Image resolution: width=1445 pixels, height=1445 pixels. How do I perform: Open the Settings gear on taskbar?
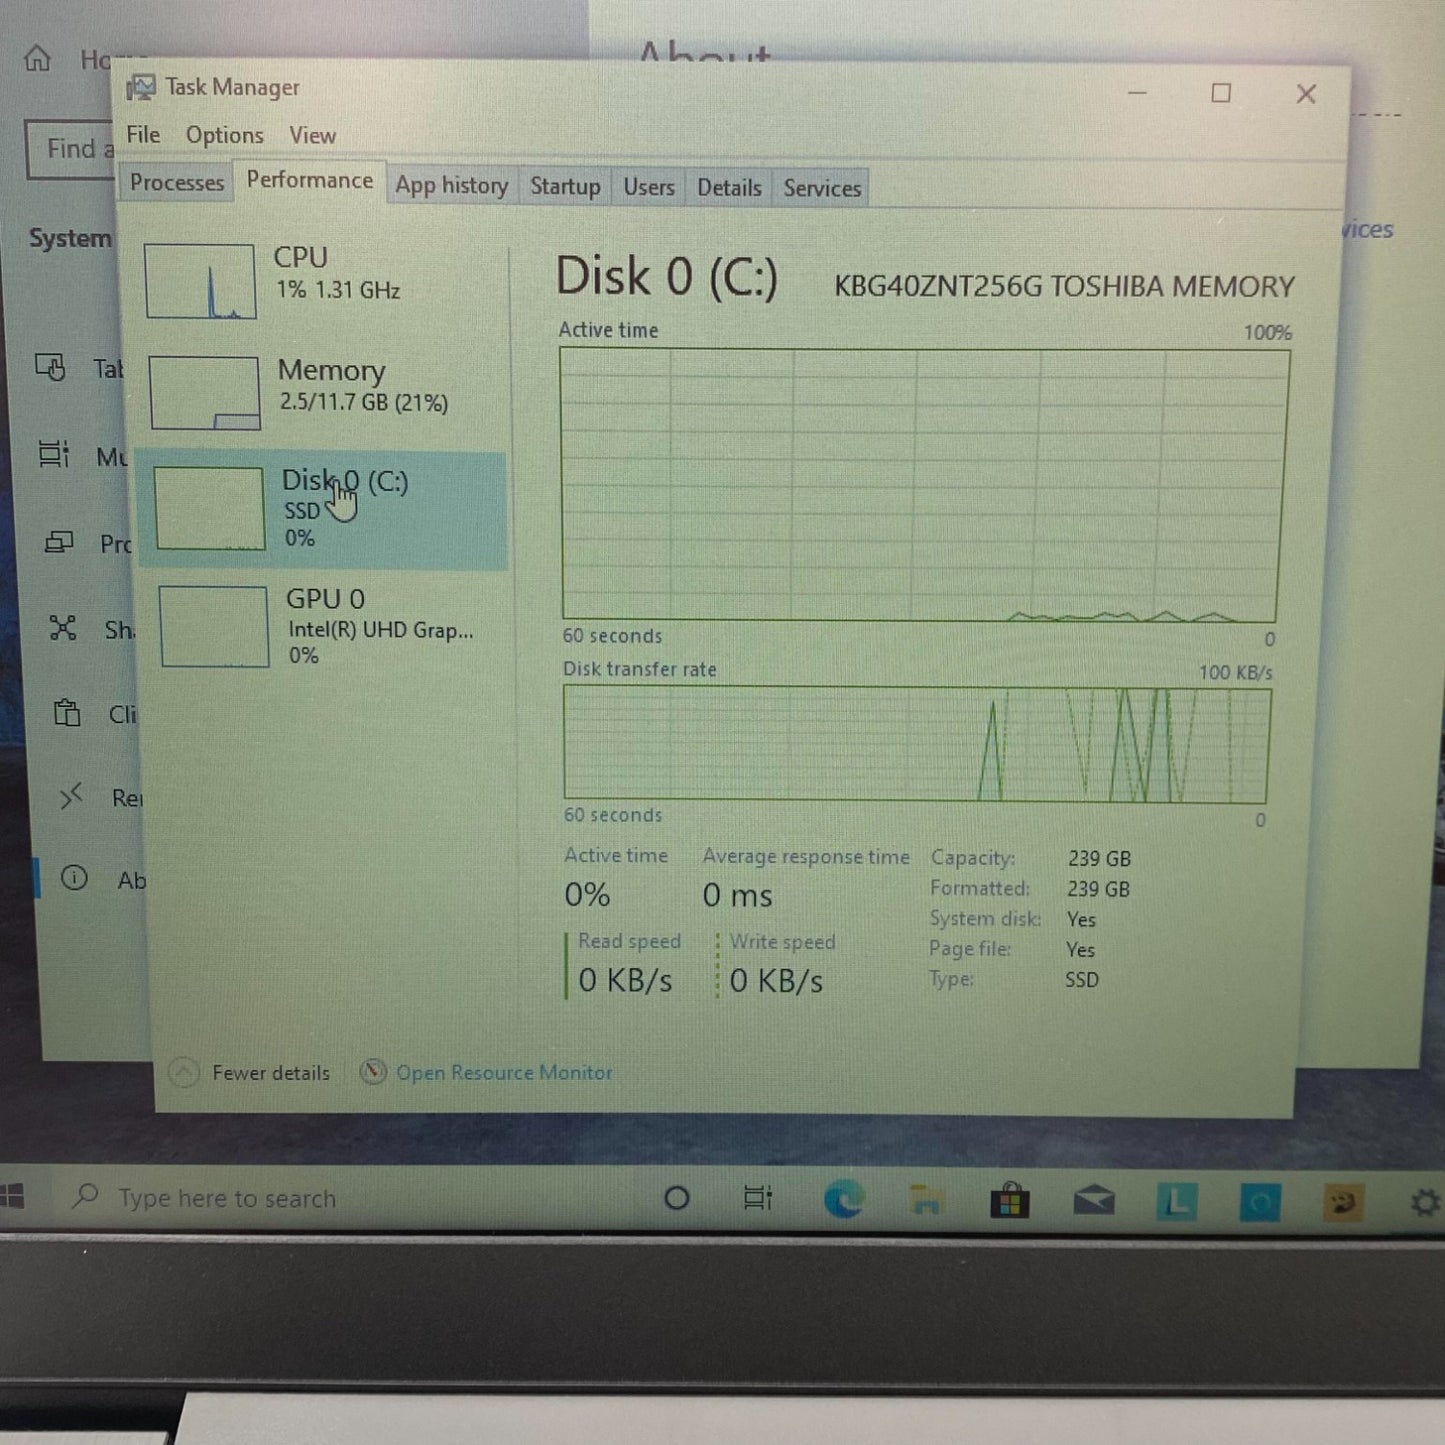1425,1203
